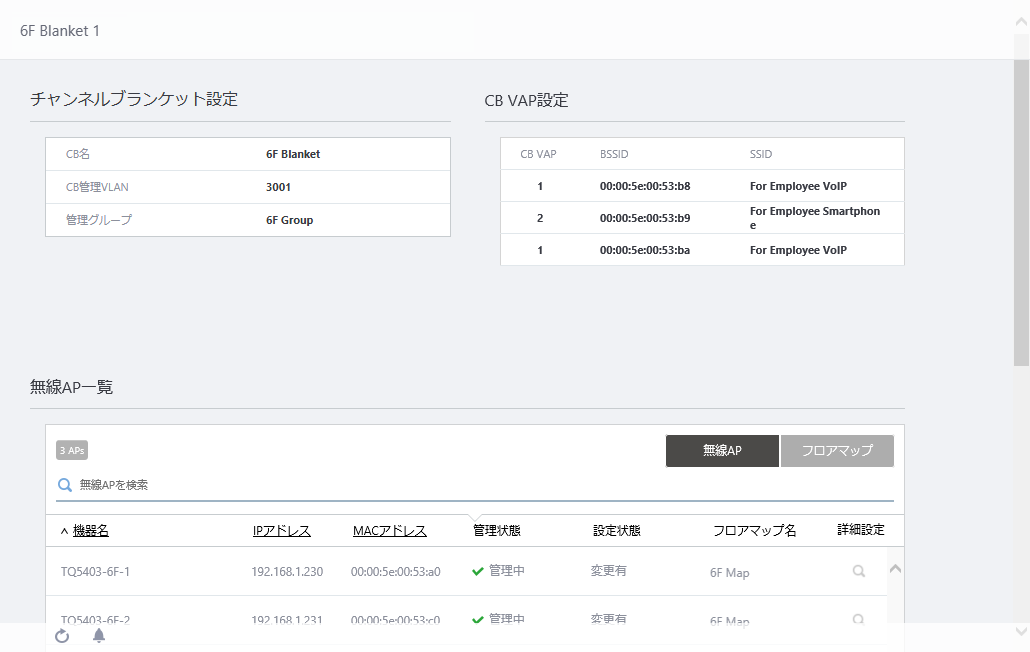Screen dimensions: 1030x652
Task: Open detail settings magnifier for TQ5403-6F-1
Action: pos(859,571)
